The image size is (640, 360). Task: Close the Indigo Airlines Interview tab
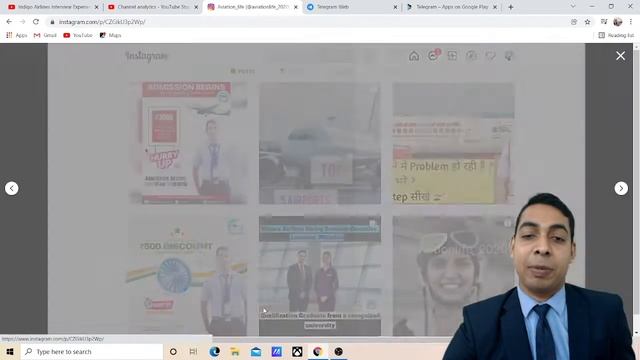click(x=96, y=7)
